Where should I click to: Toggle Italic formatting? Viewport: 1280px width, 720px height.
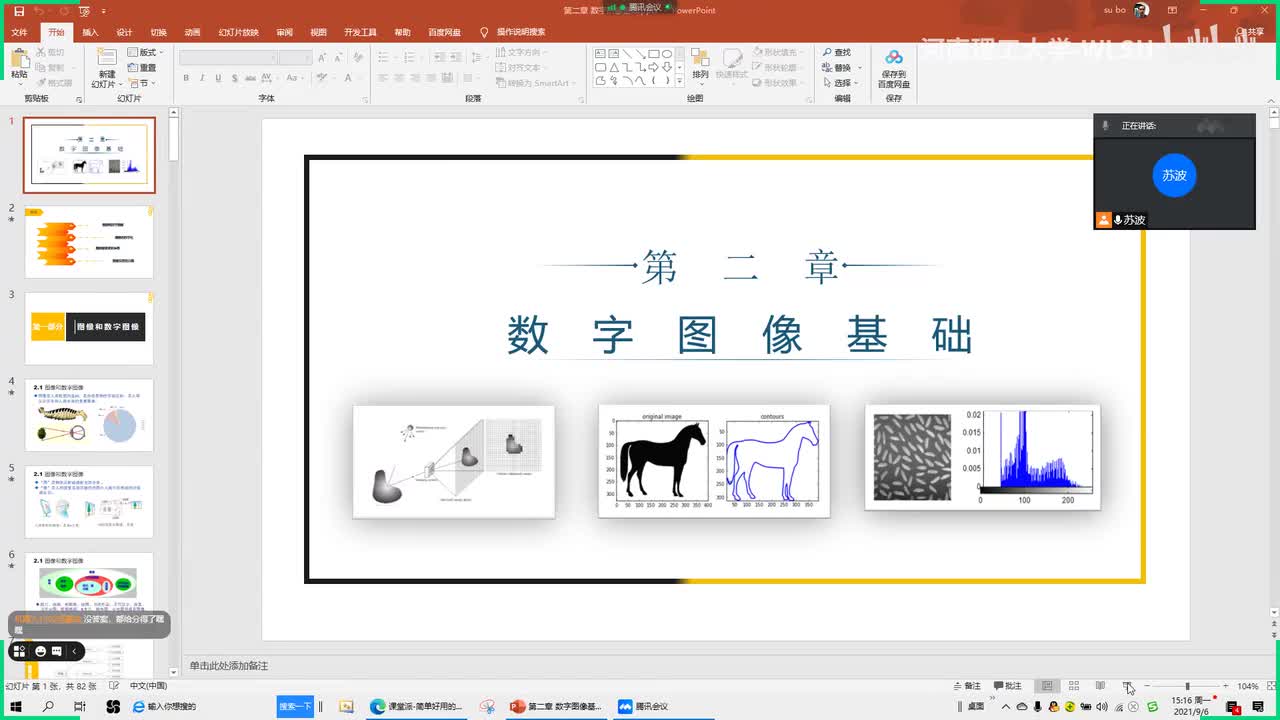(202, 78)
